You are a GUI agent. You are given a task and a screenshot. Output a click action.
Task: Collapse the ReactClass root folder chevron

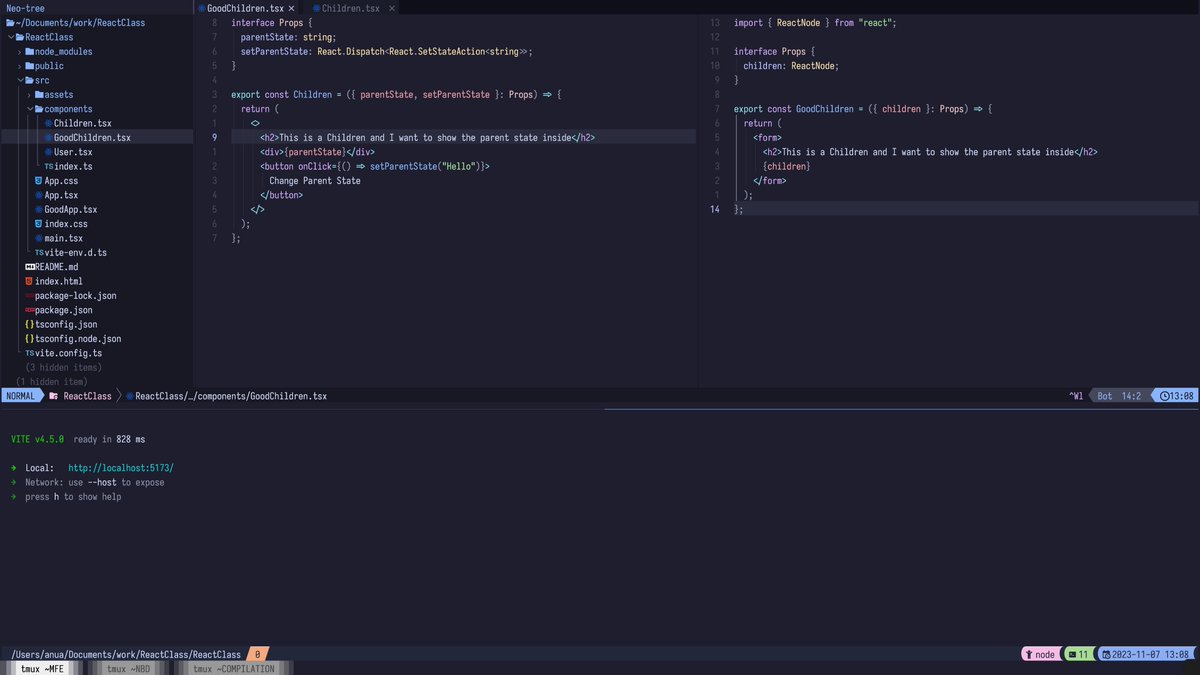tap(10, 37)
